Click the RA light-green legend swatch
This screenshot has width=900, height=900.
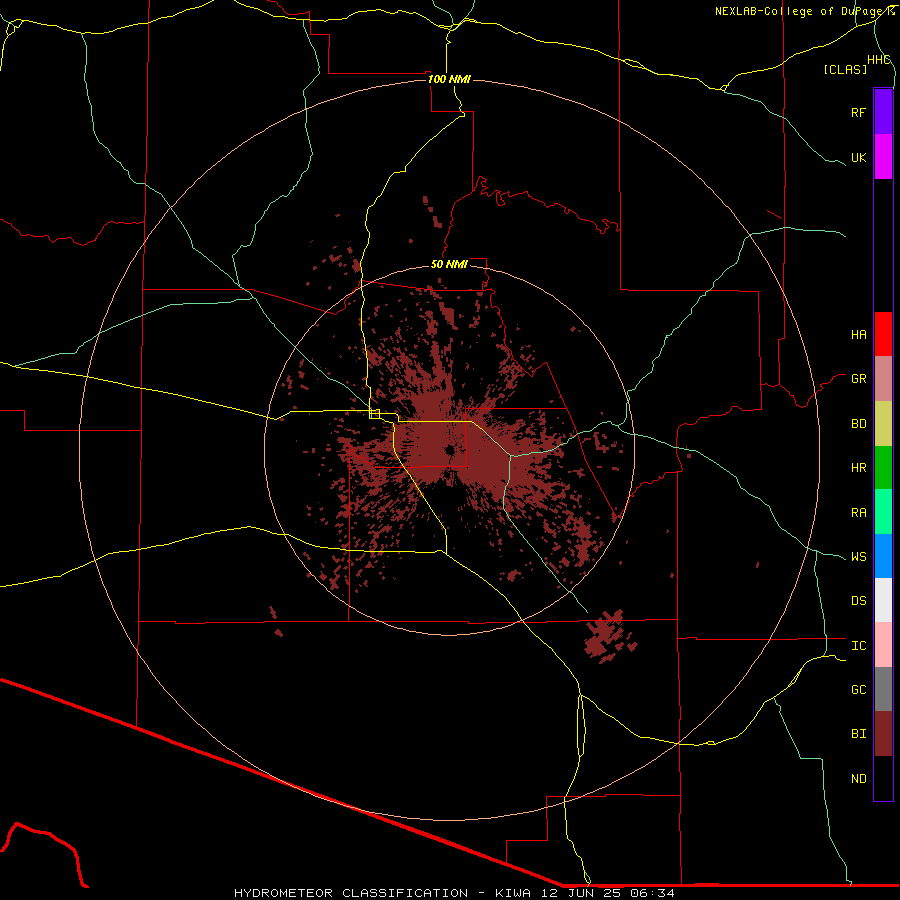click(x=883, y=512)
